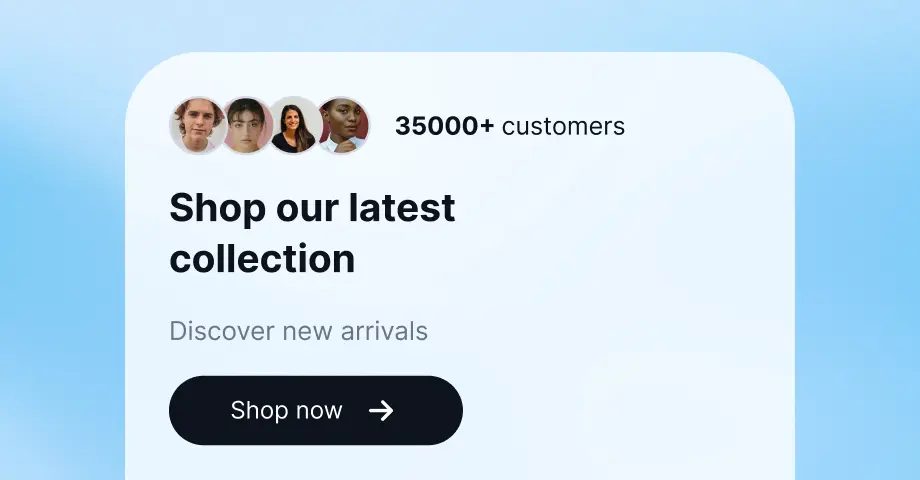Click the arrow icon in Shop now button
Screen dimensions: 920x480
pos(381,411)
